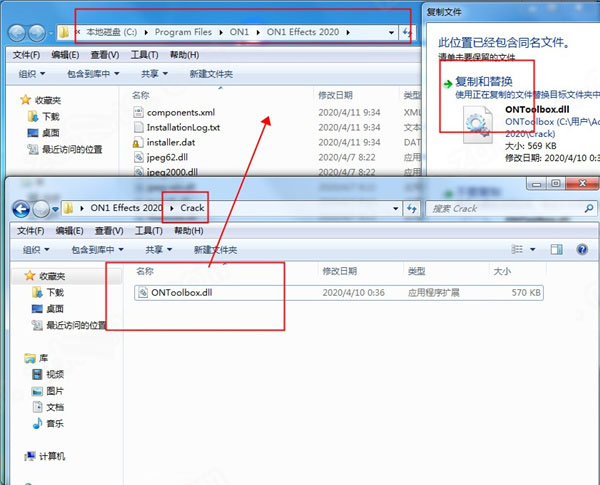This screenshot has width=600, height=485.
Task: Open 下载 folder in Crack window sidebar
Action: [x=55, y=292]
